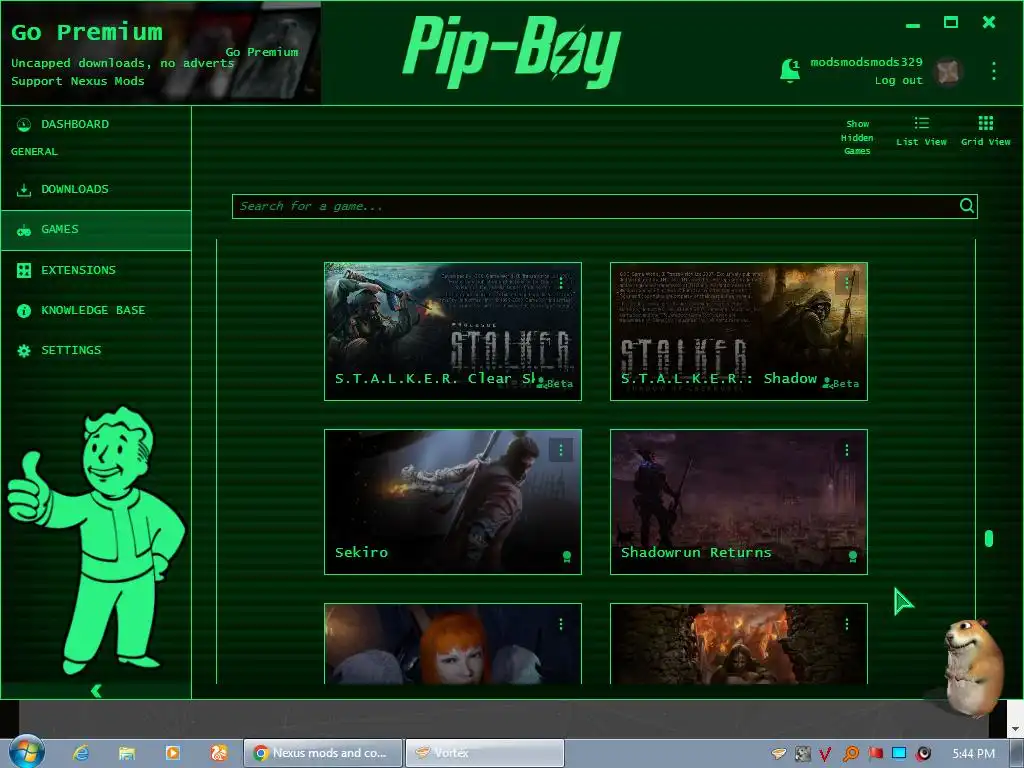
Task: Open the Extensions page
Action: tap(96, 270)
